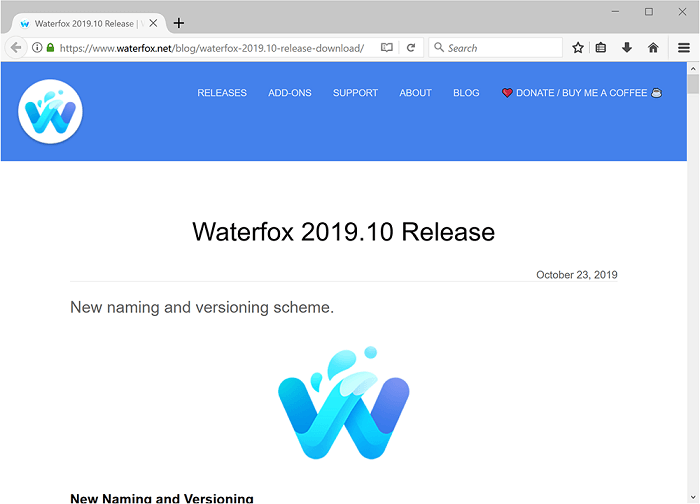Go to the ADD-ONS page
The height and width of the screenshot is (504, 700).
pos(290,93)
